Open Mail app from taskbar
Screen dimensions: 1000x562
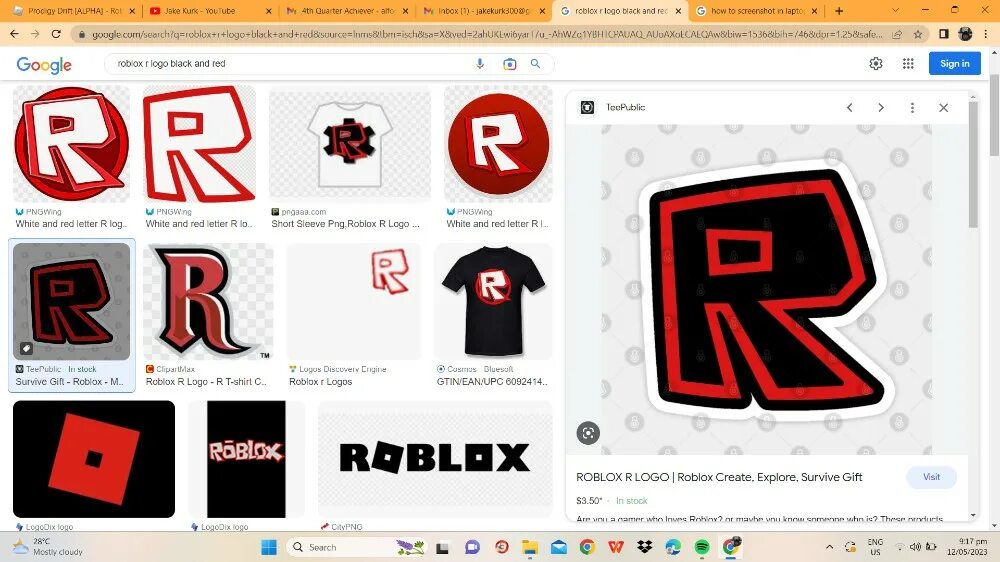pyautogui.click(x=559, y=547)
